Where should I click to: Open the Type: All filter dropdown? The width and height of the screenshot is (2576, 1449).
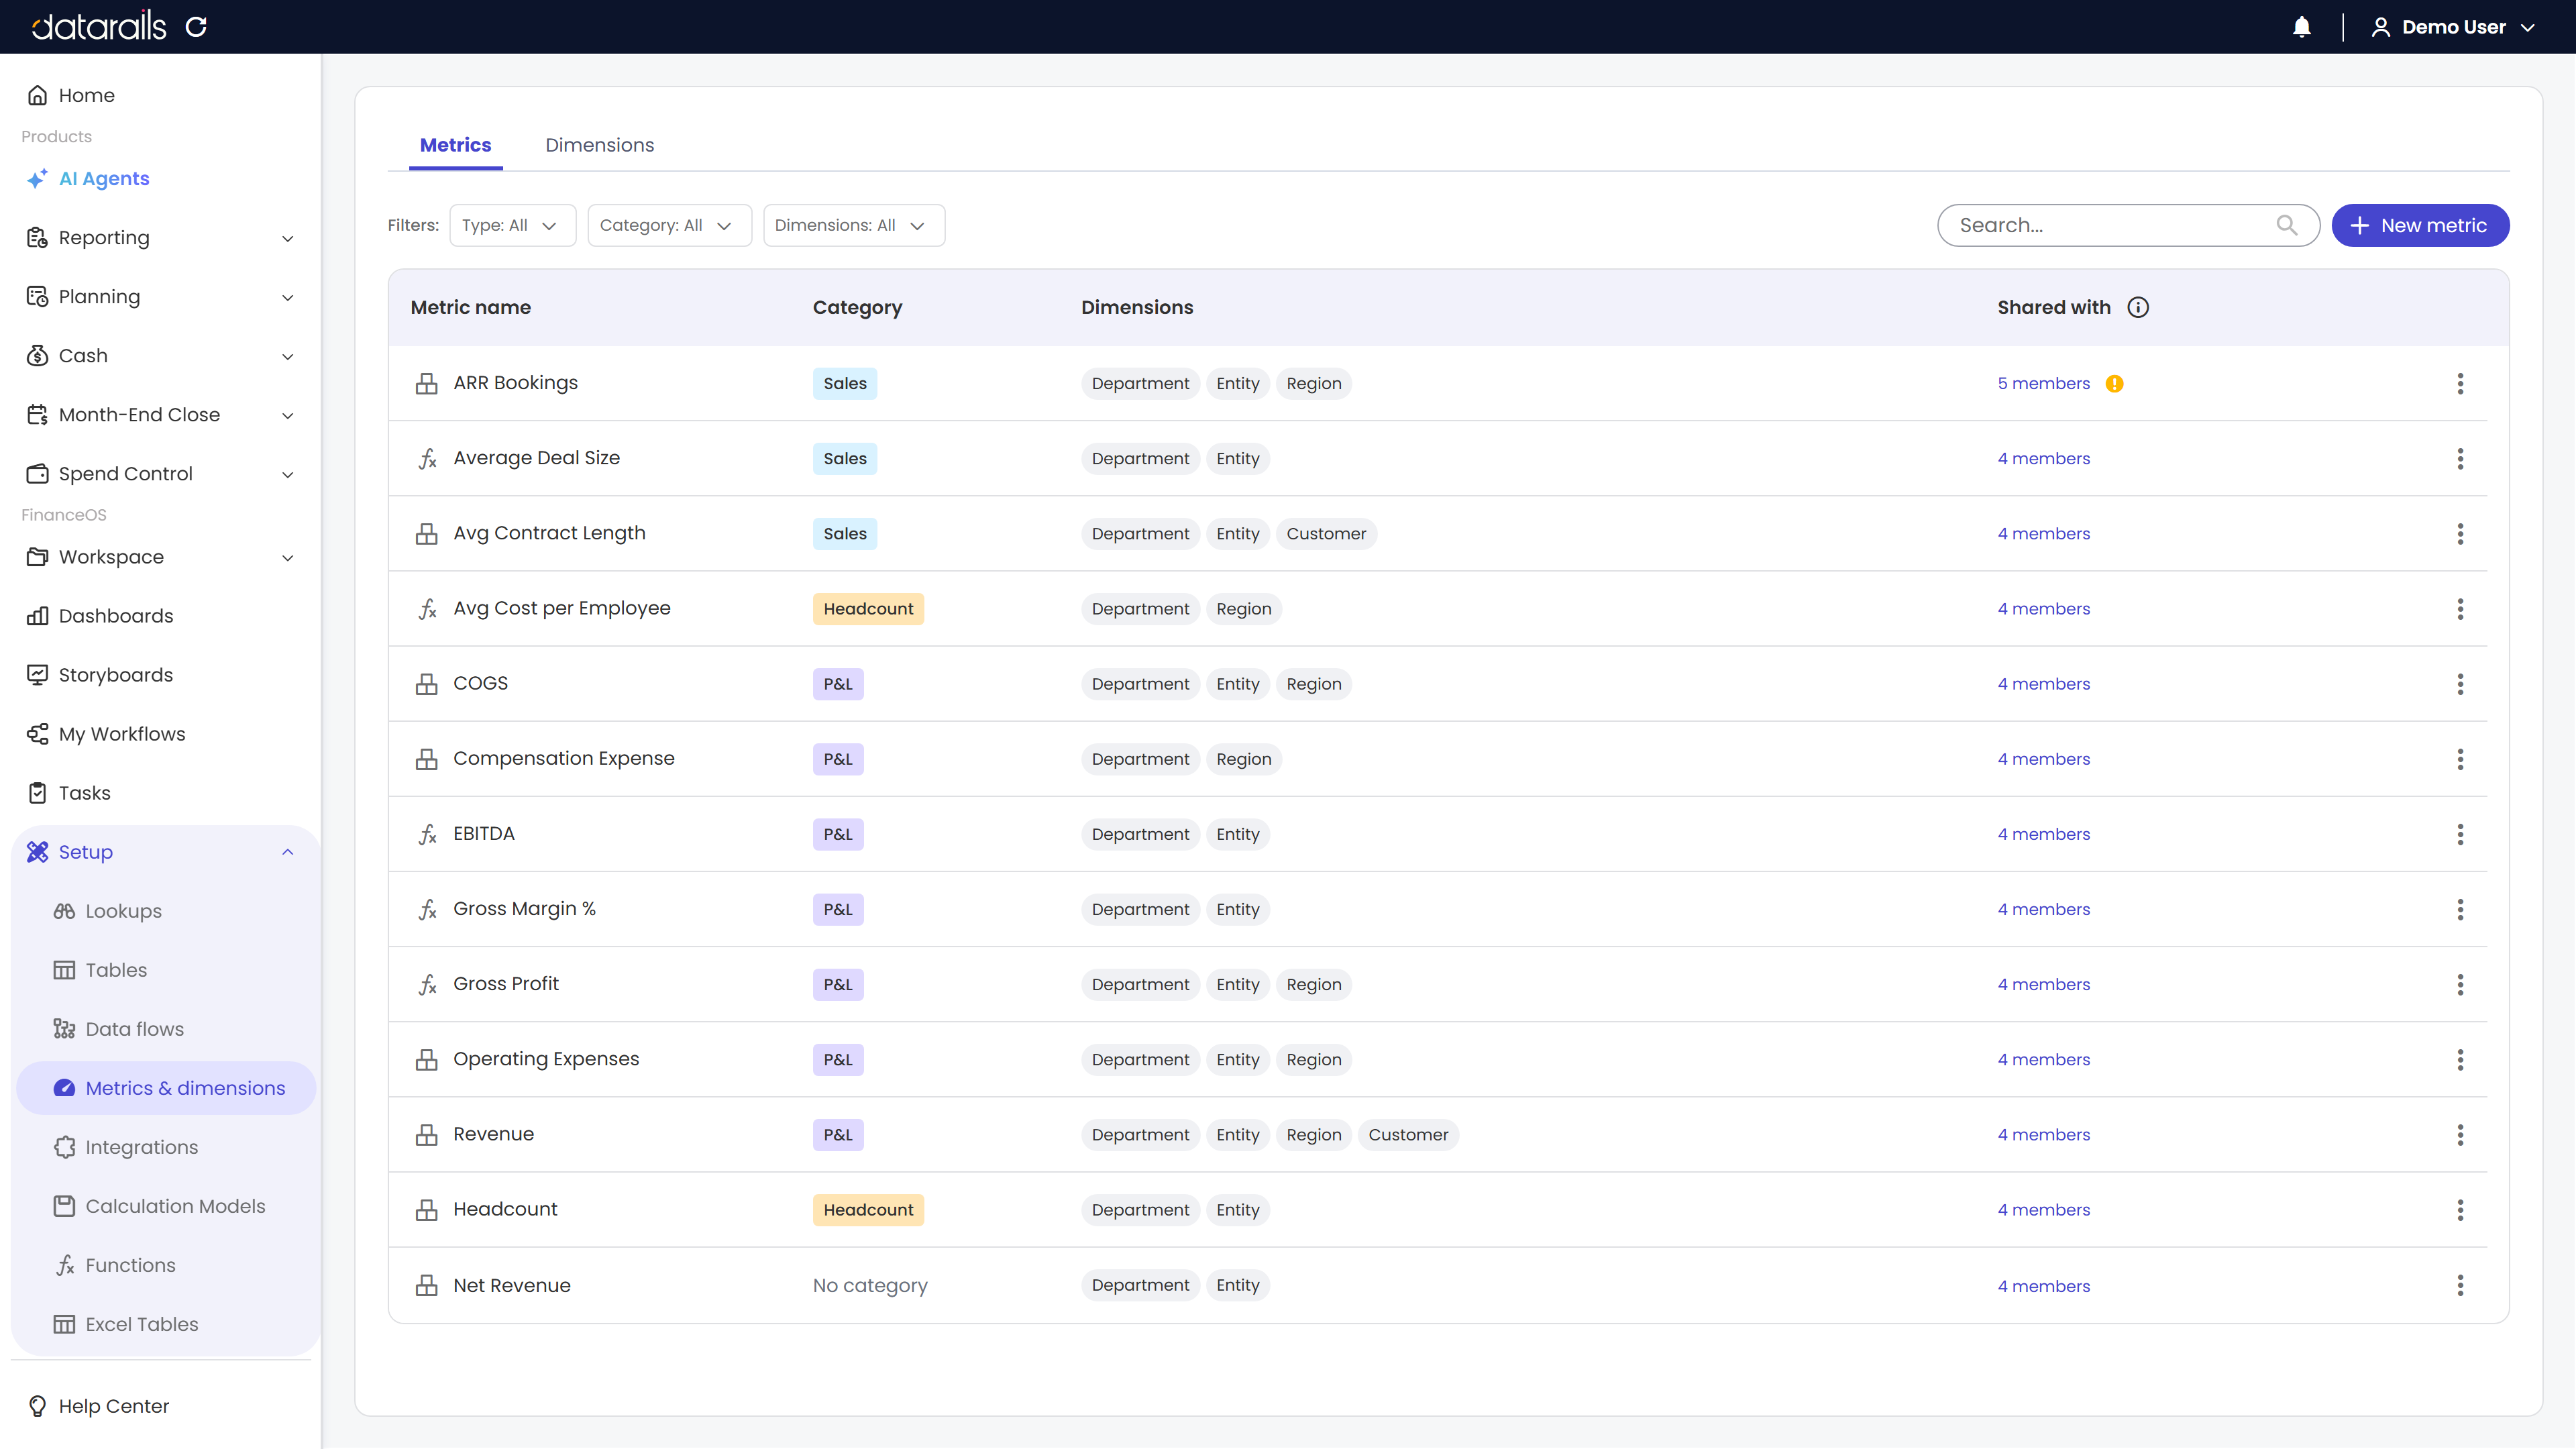pos(512,225)
